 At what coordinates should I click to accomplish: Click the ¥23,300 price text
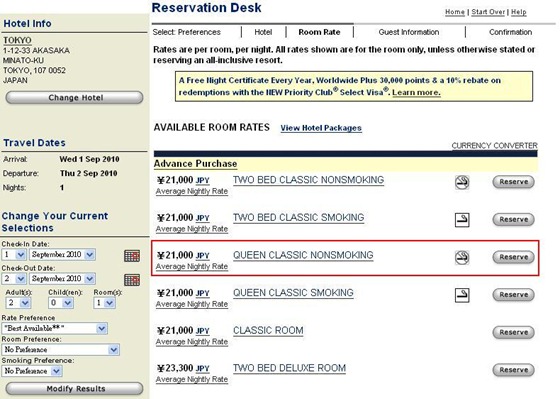point(175,368)
